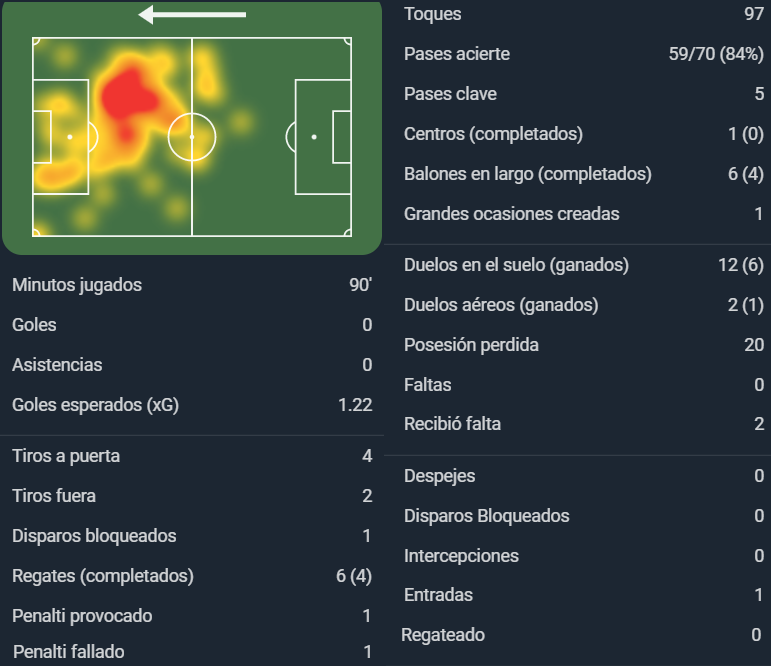Click the Penalti fallado label
The height and width of the screenshot is (666, 771).
click(68, 652)
